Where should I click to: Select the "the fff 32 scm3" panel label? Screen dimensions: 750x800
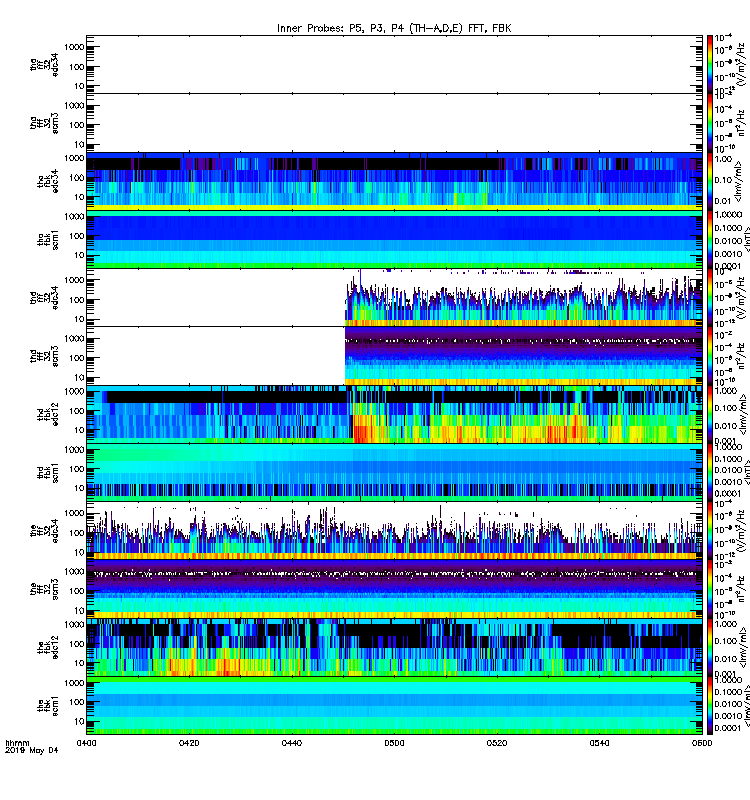tap(44, 589)
